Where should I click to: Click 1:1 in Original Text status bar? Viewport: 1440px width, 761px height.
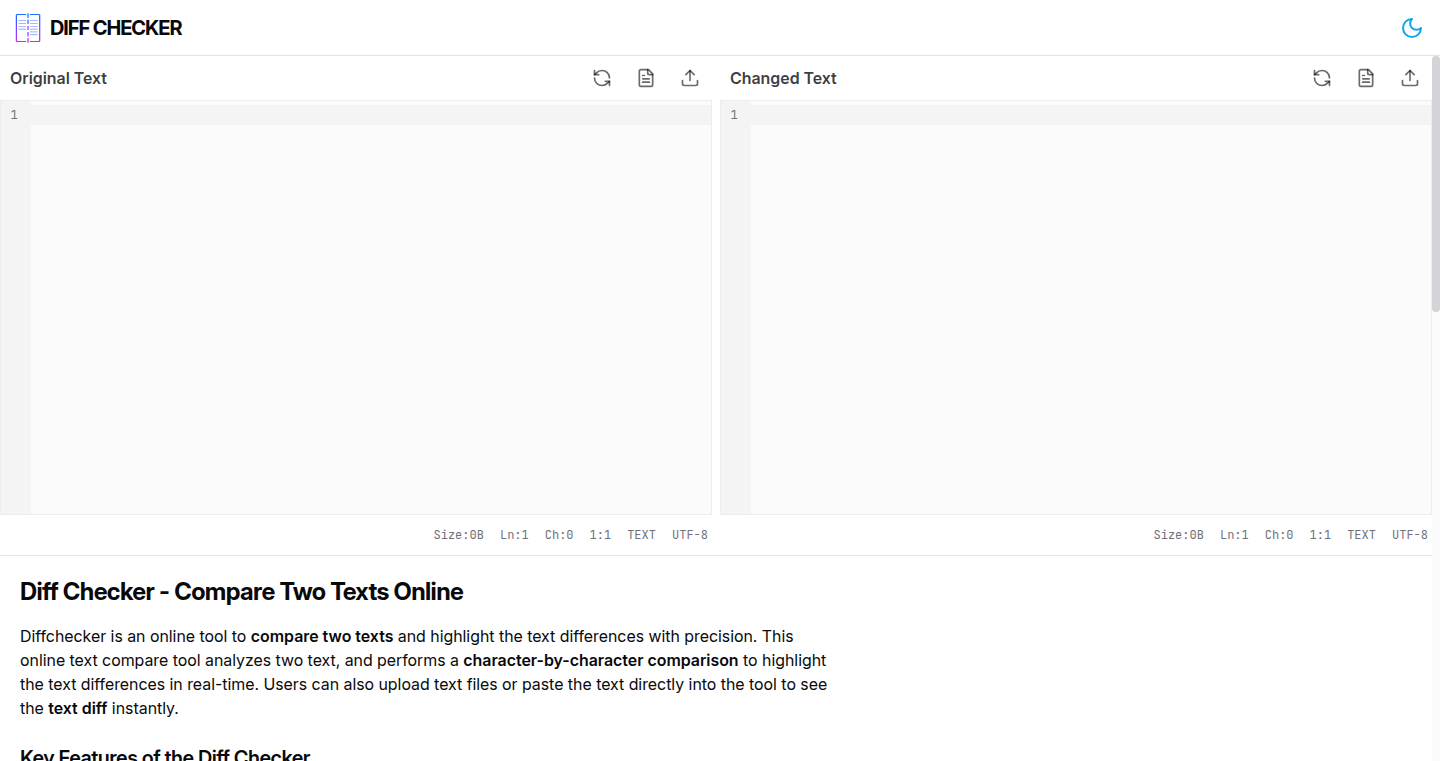(x=600, y=535)
